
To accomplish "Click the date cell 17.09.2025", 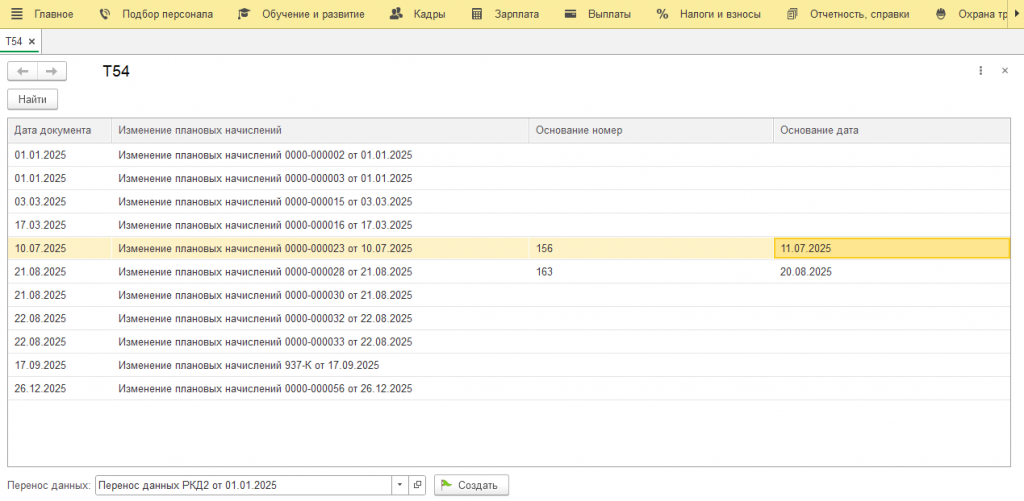I will tap(59, 365).
